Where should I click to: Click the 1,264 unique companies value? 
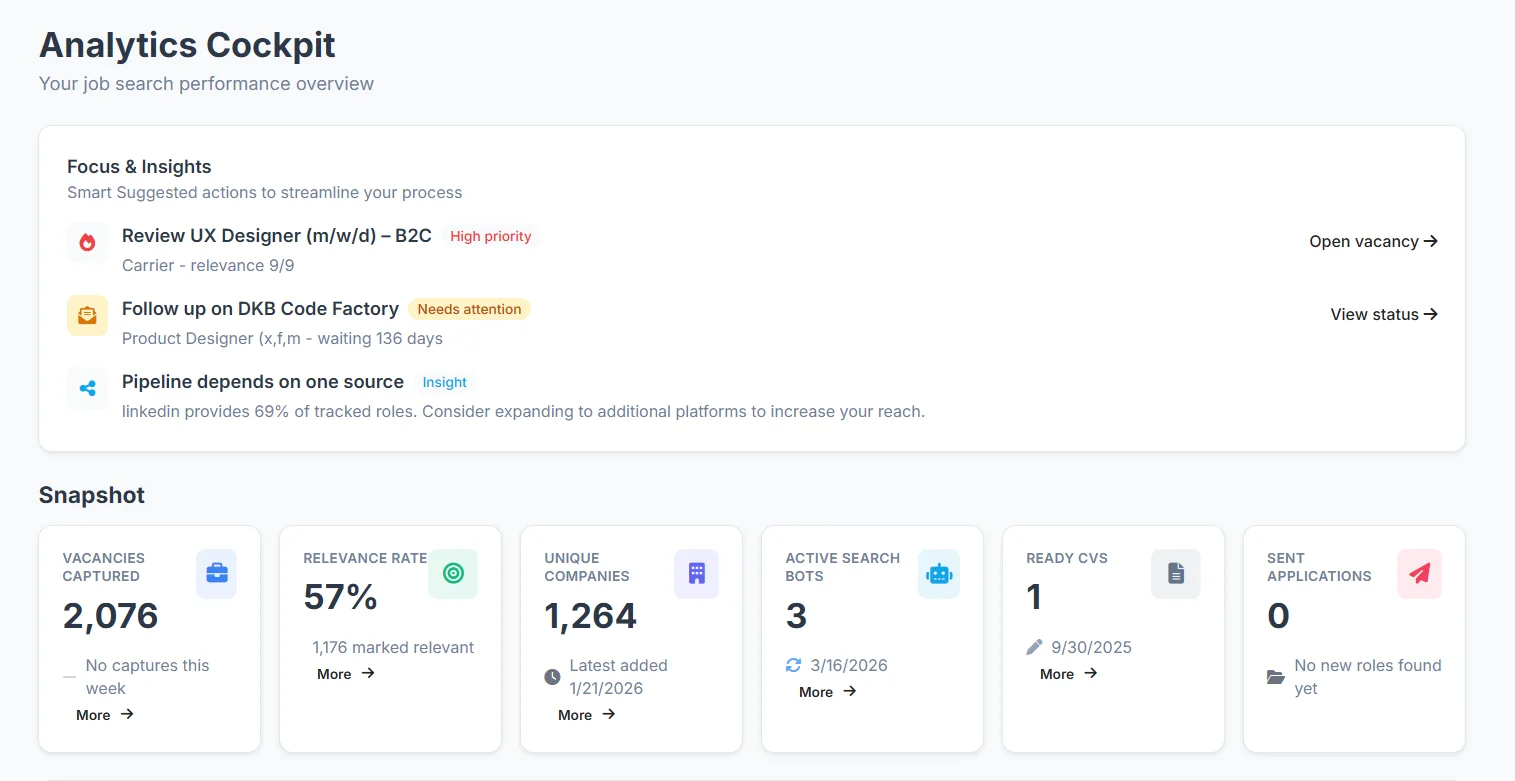pos(590,616)
